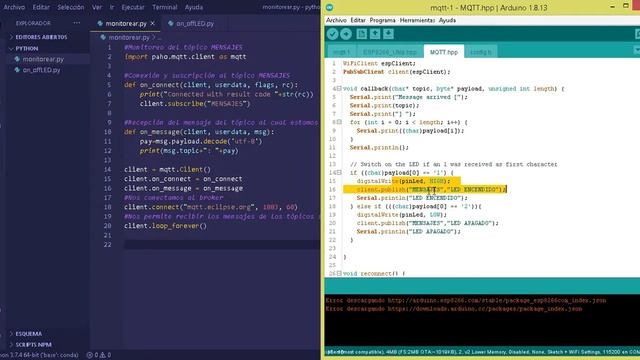Click the Python icon on monitorear.py tab
The height and width of the screenshot is (360, 640).
(100, 24)
